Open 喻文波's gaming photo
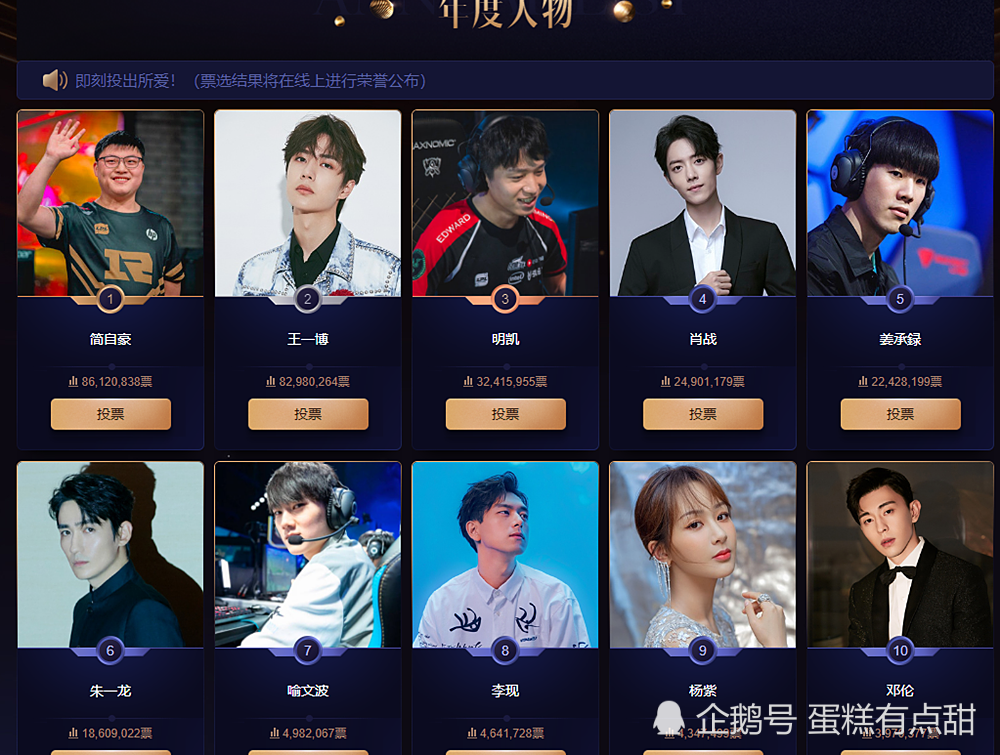This screenshot has height=755, width=1000. 308,555
